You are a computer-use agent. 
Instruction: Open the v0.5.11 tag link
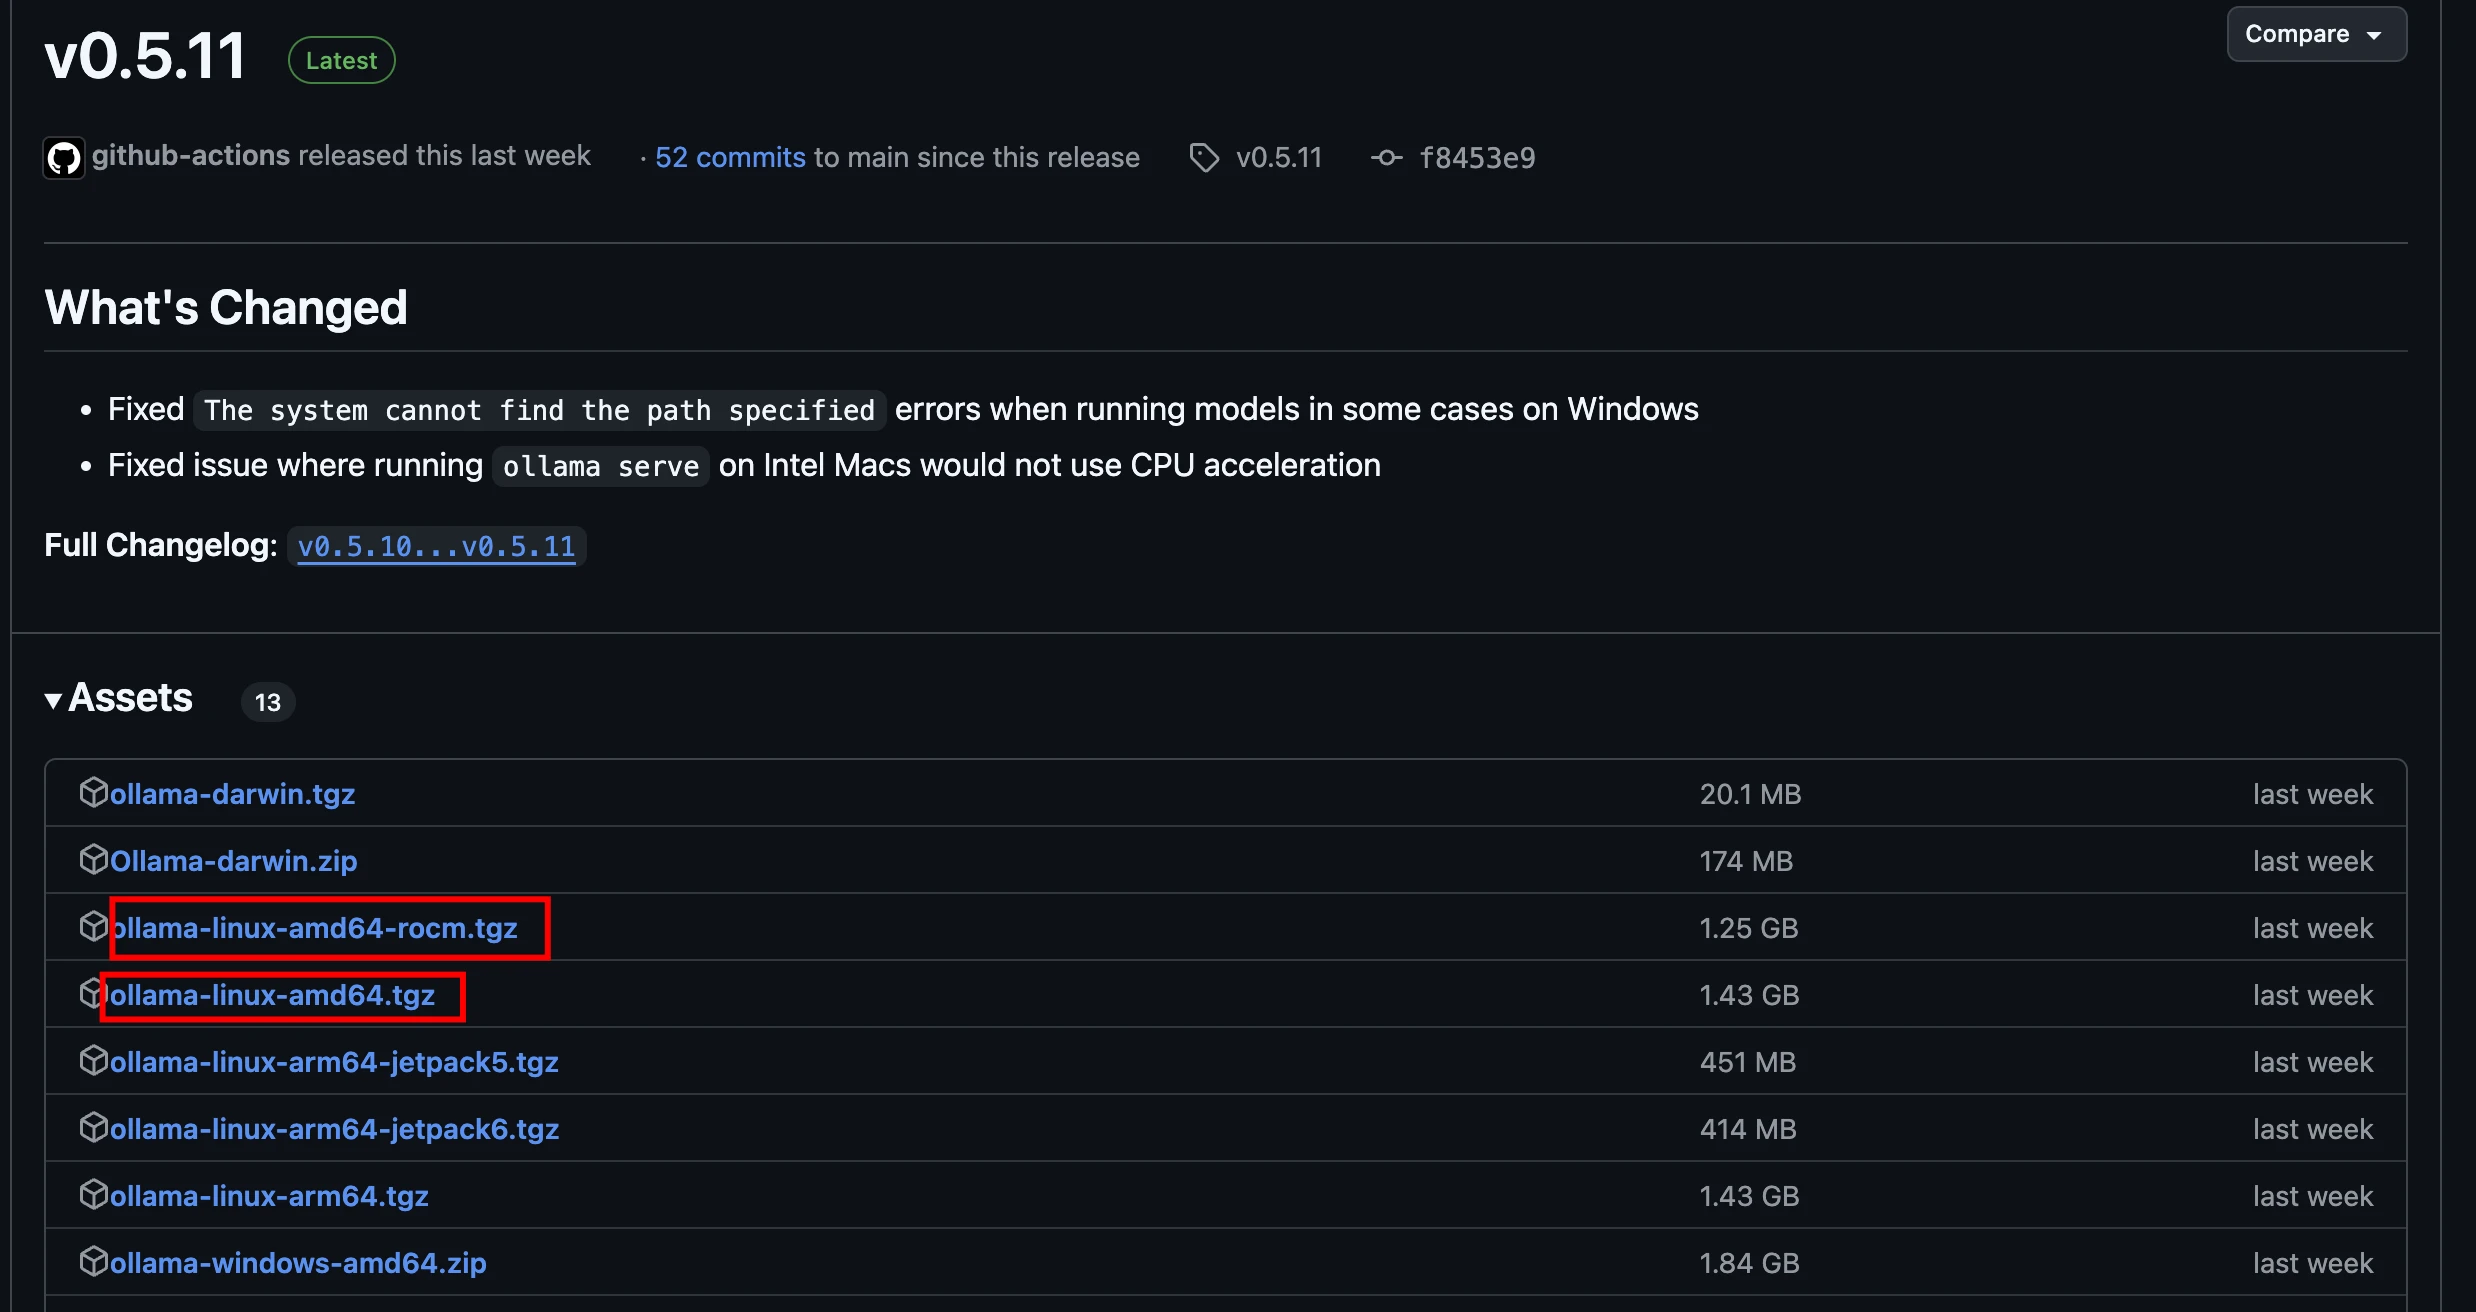pyautogui.click(x=1279, y=157)
